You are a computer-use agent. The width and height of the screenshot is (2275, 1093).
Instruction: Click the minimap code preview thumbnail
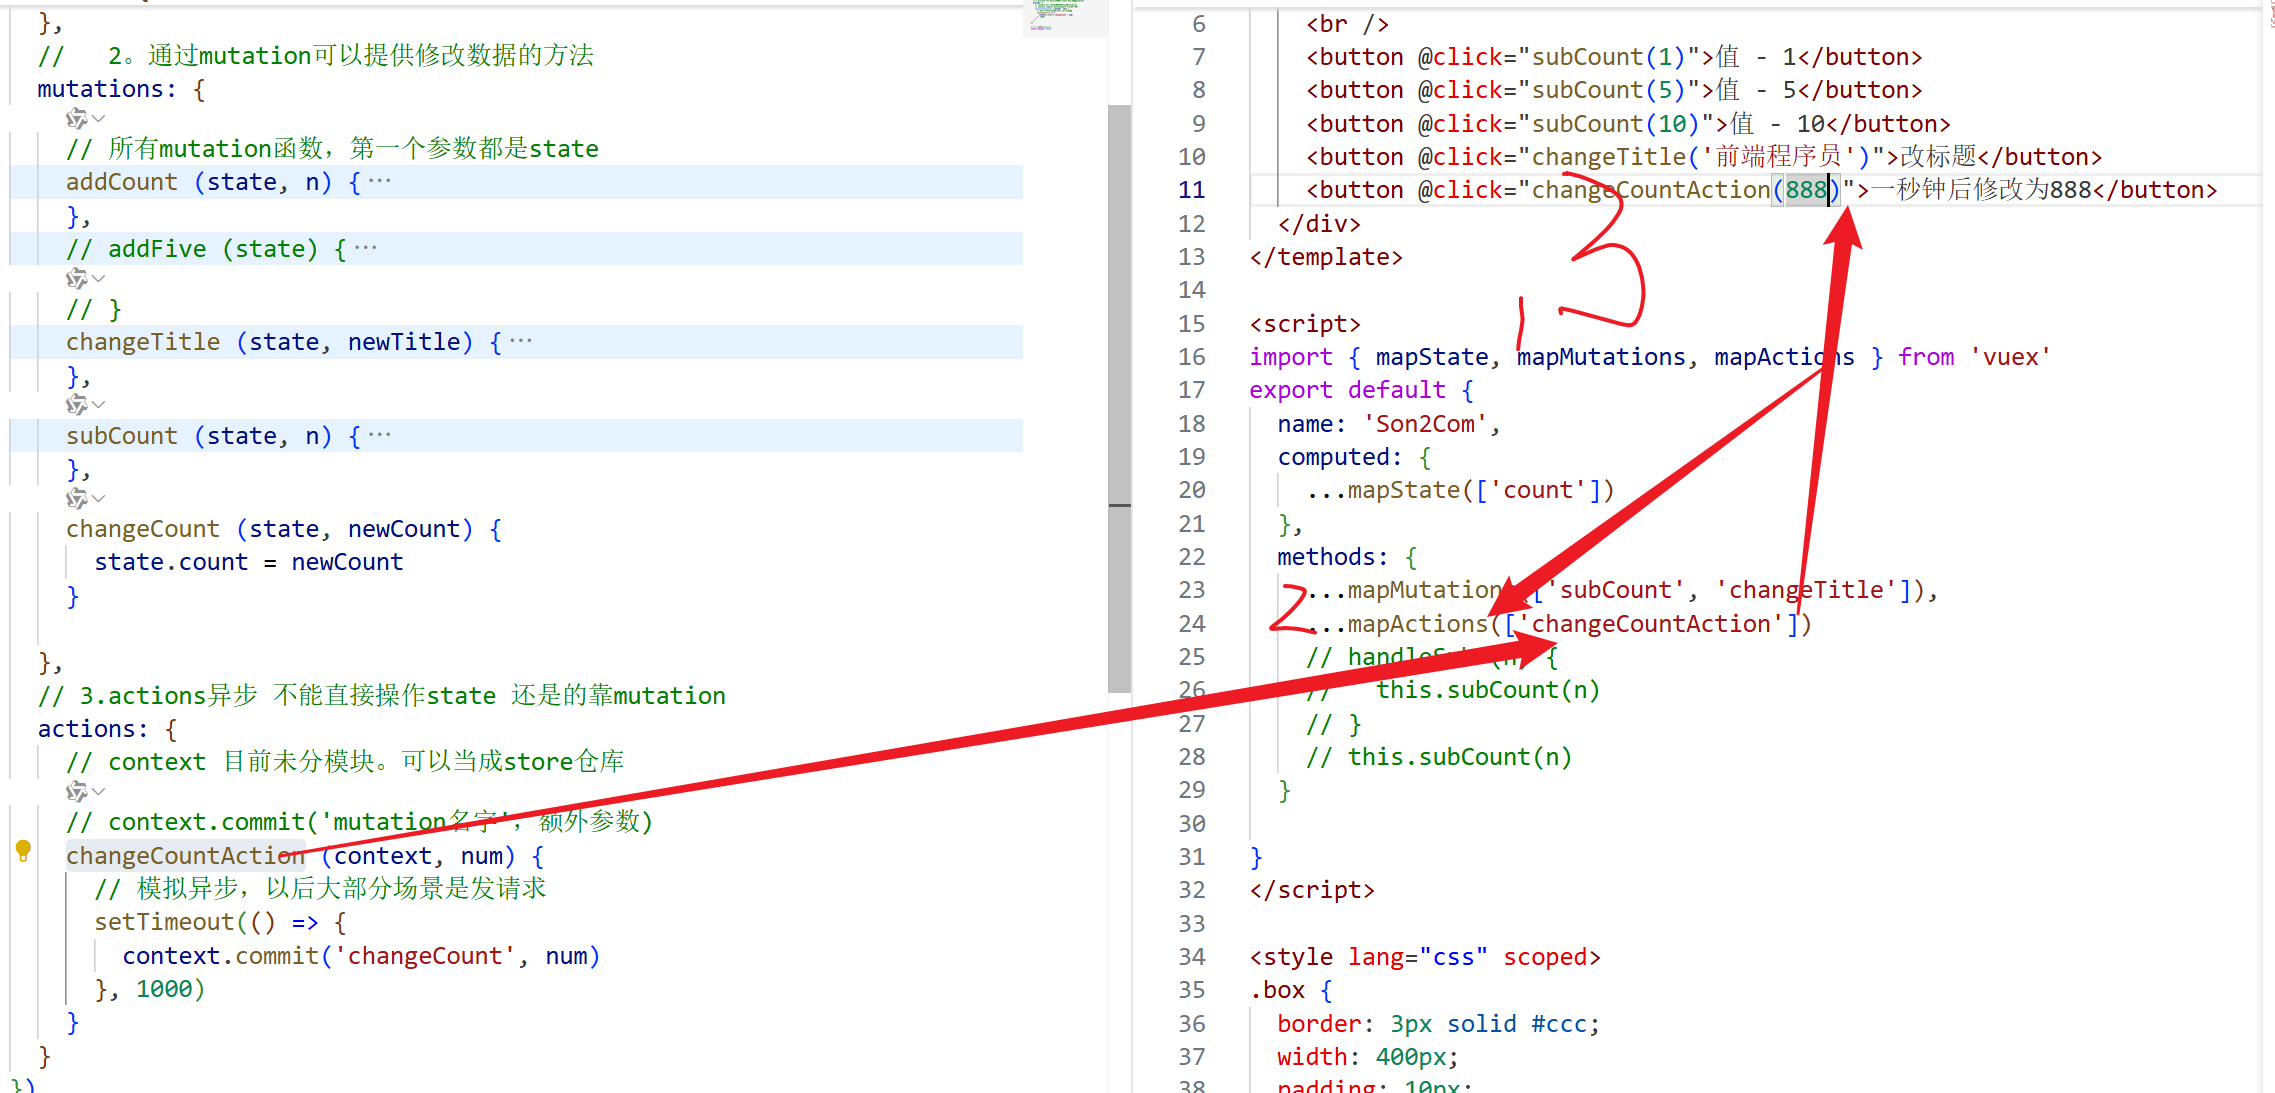[x=1056, y=15]
